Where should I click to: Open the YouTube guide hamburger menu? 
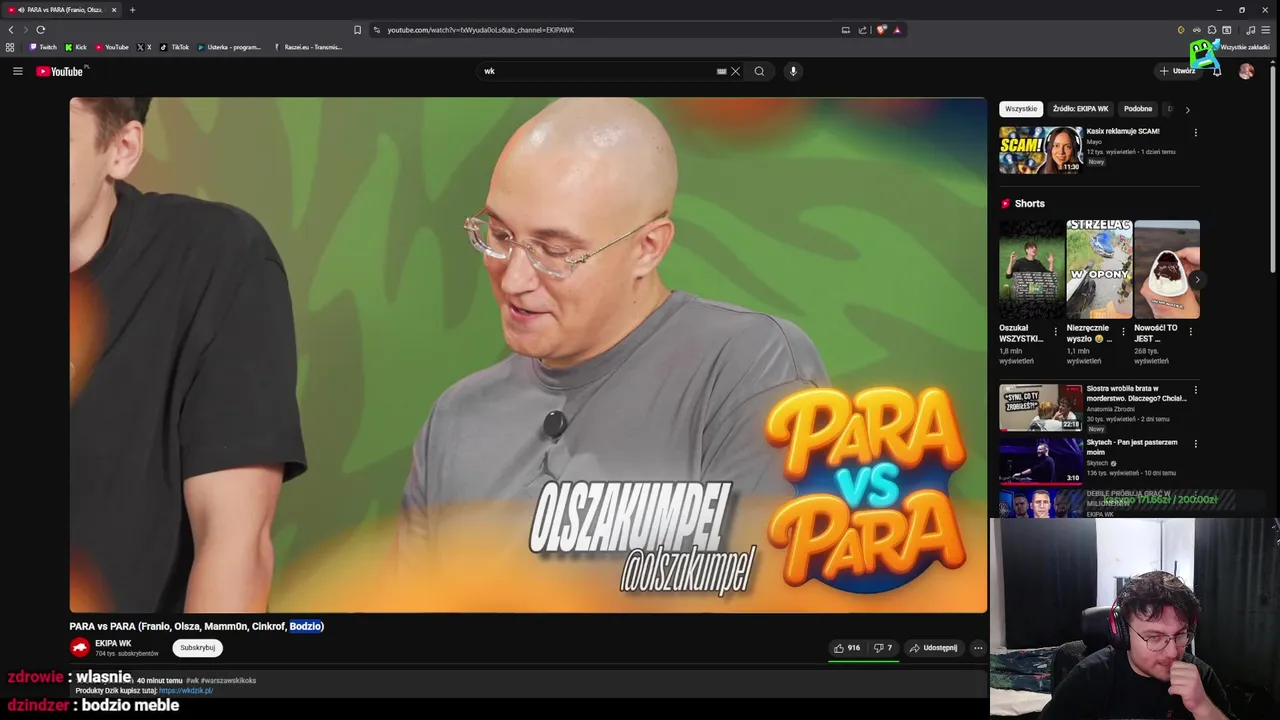17,71
